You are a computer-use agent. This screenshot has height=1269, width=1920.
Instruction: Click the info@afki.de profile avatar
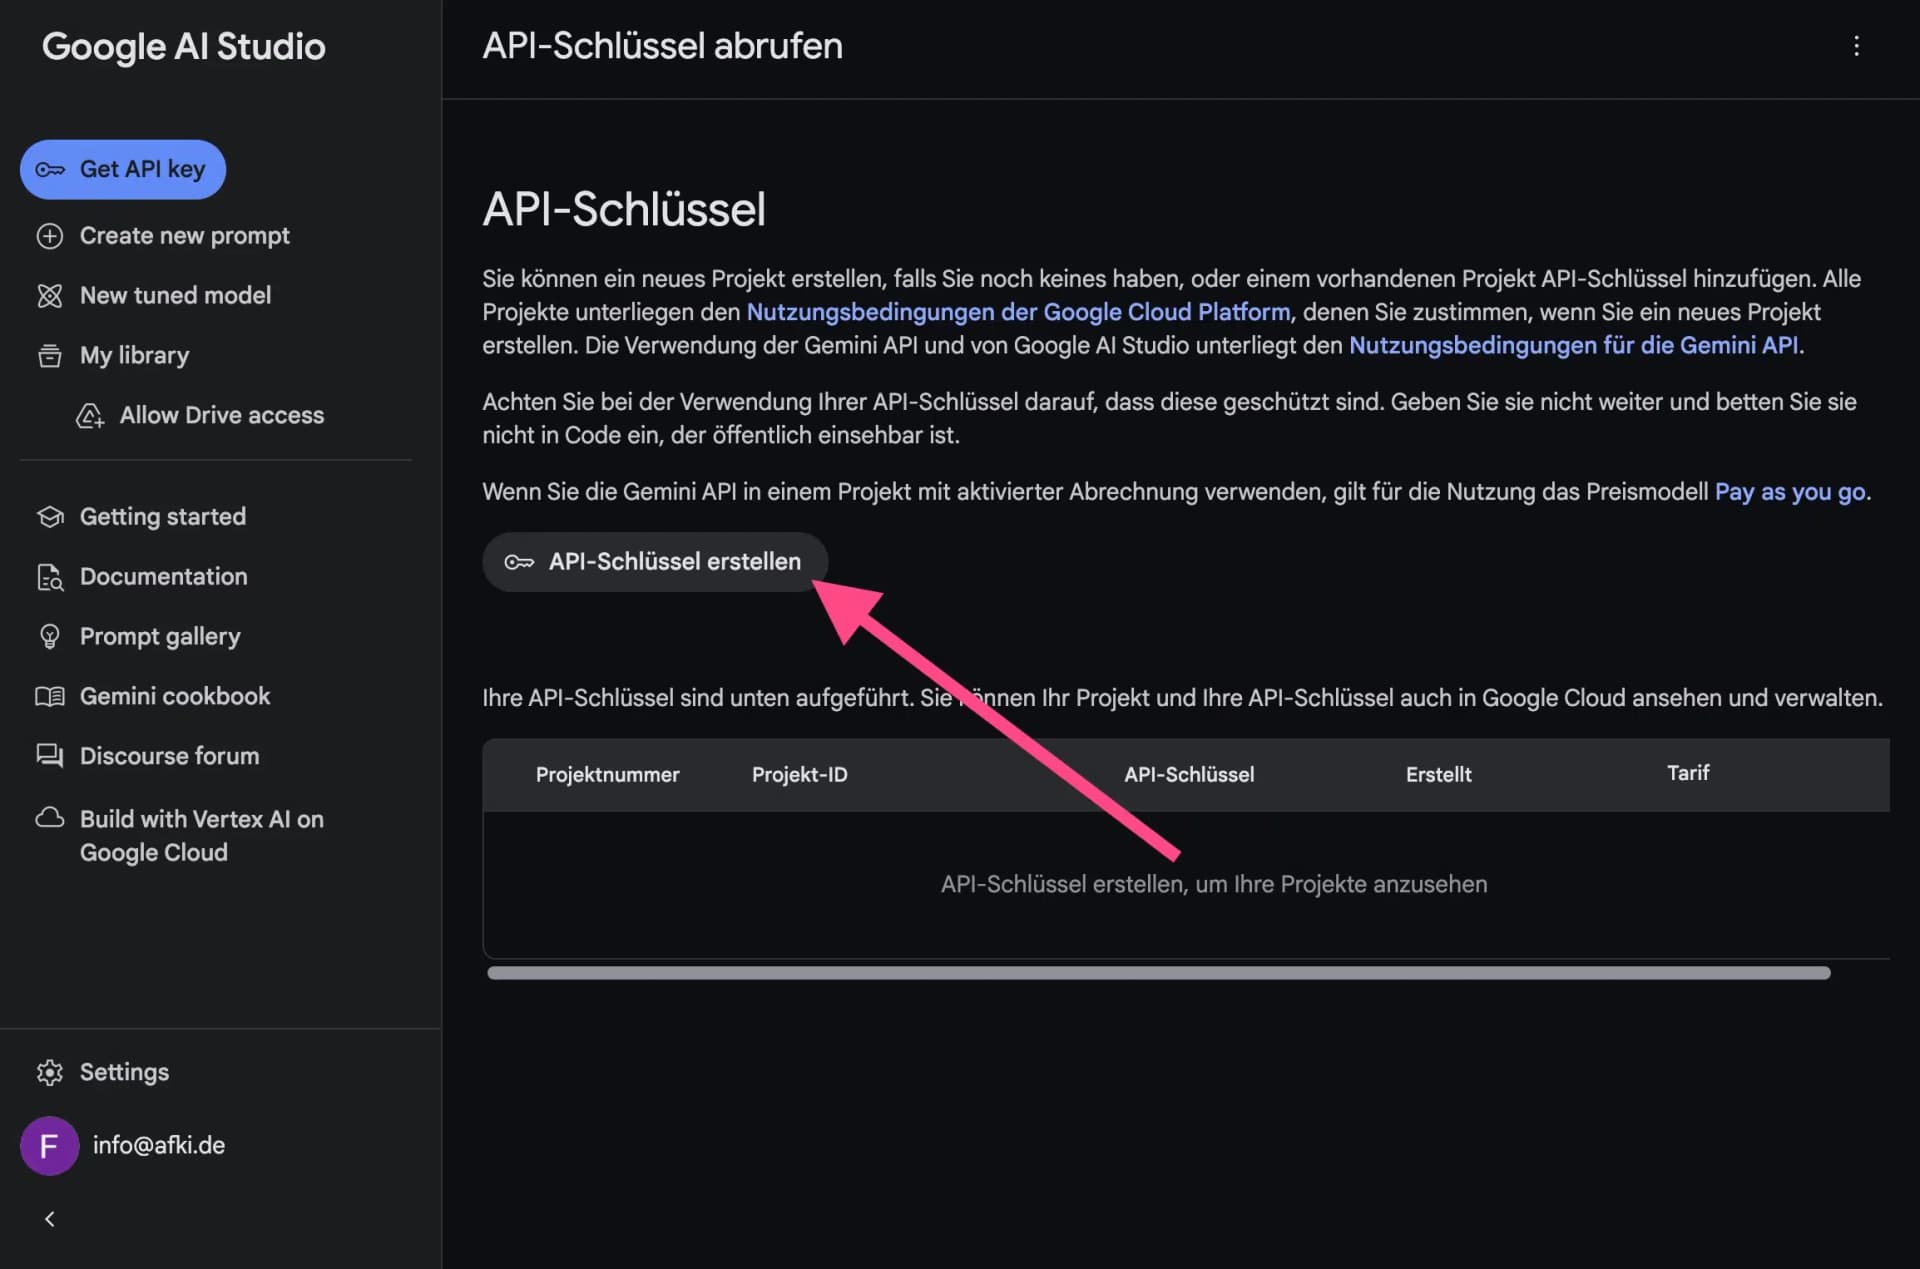coord(49,1145)
